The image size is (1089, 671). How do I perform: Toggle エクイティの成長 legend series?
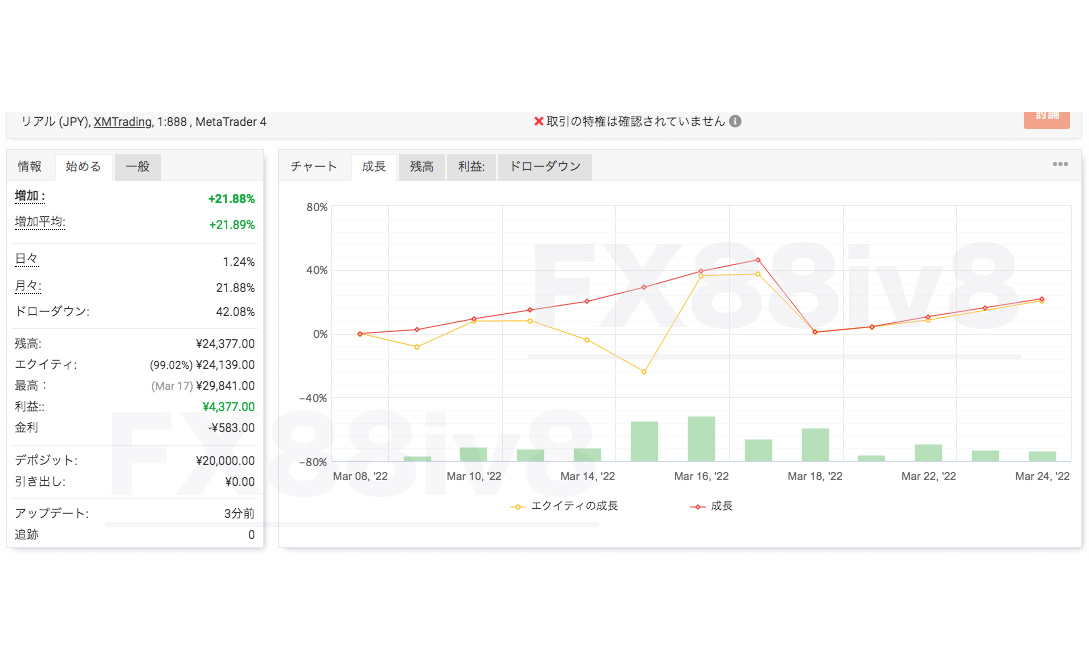point(564,506)
